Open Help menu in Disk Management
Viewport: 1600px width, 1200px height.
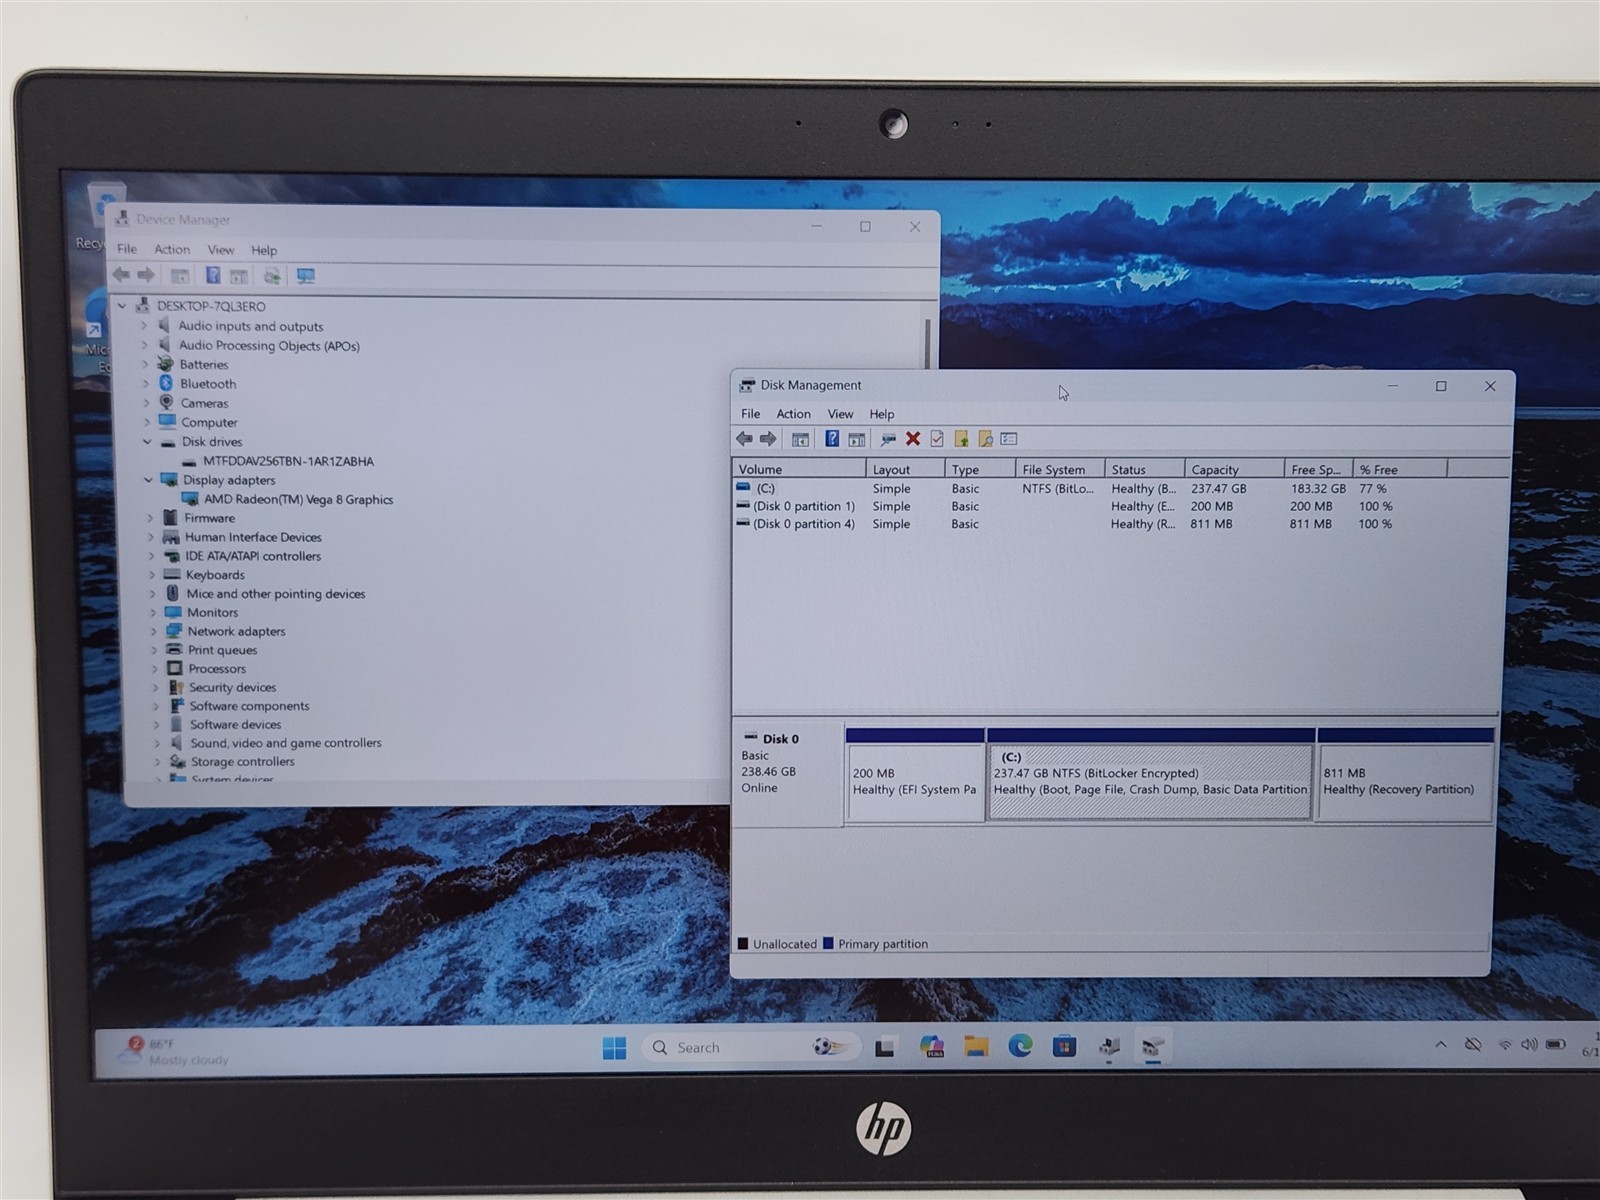(x=882, y=414)
